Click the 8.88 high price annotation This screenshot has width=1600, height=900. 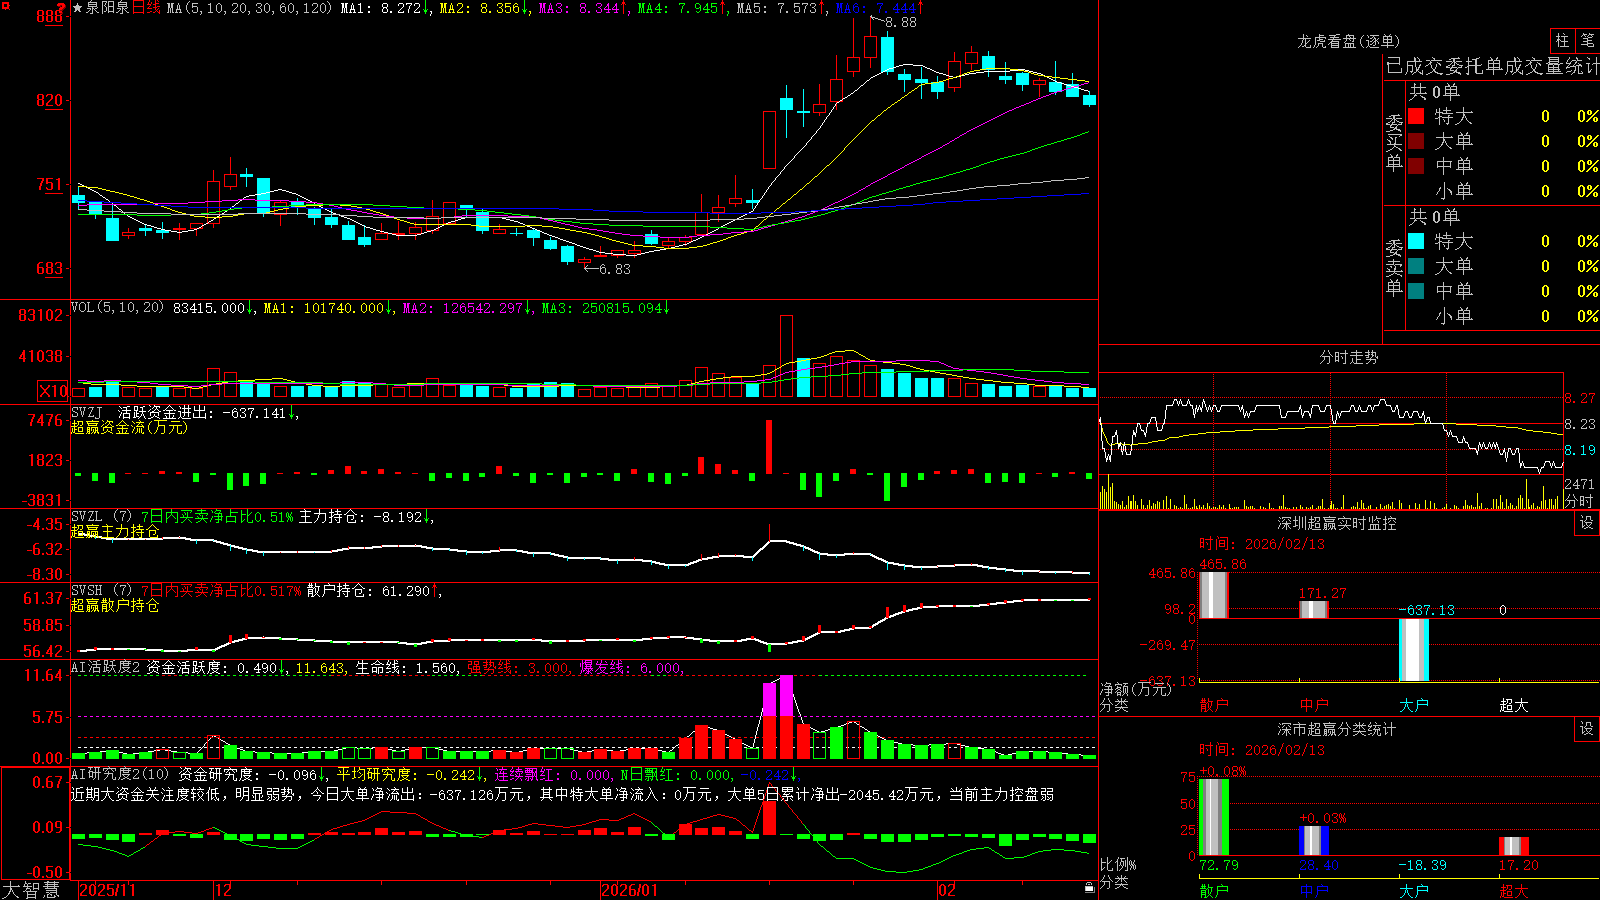900,22
